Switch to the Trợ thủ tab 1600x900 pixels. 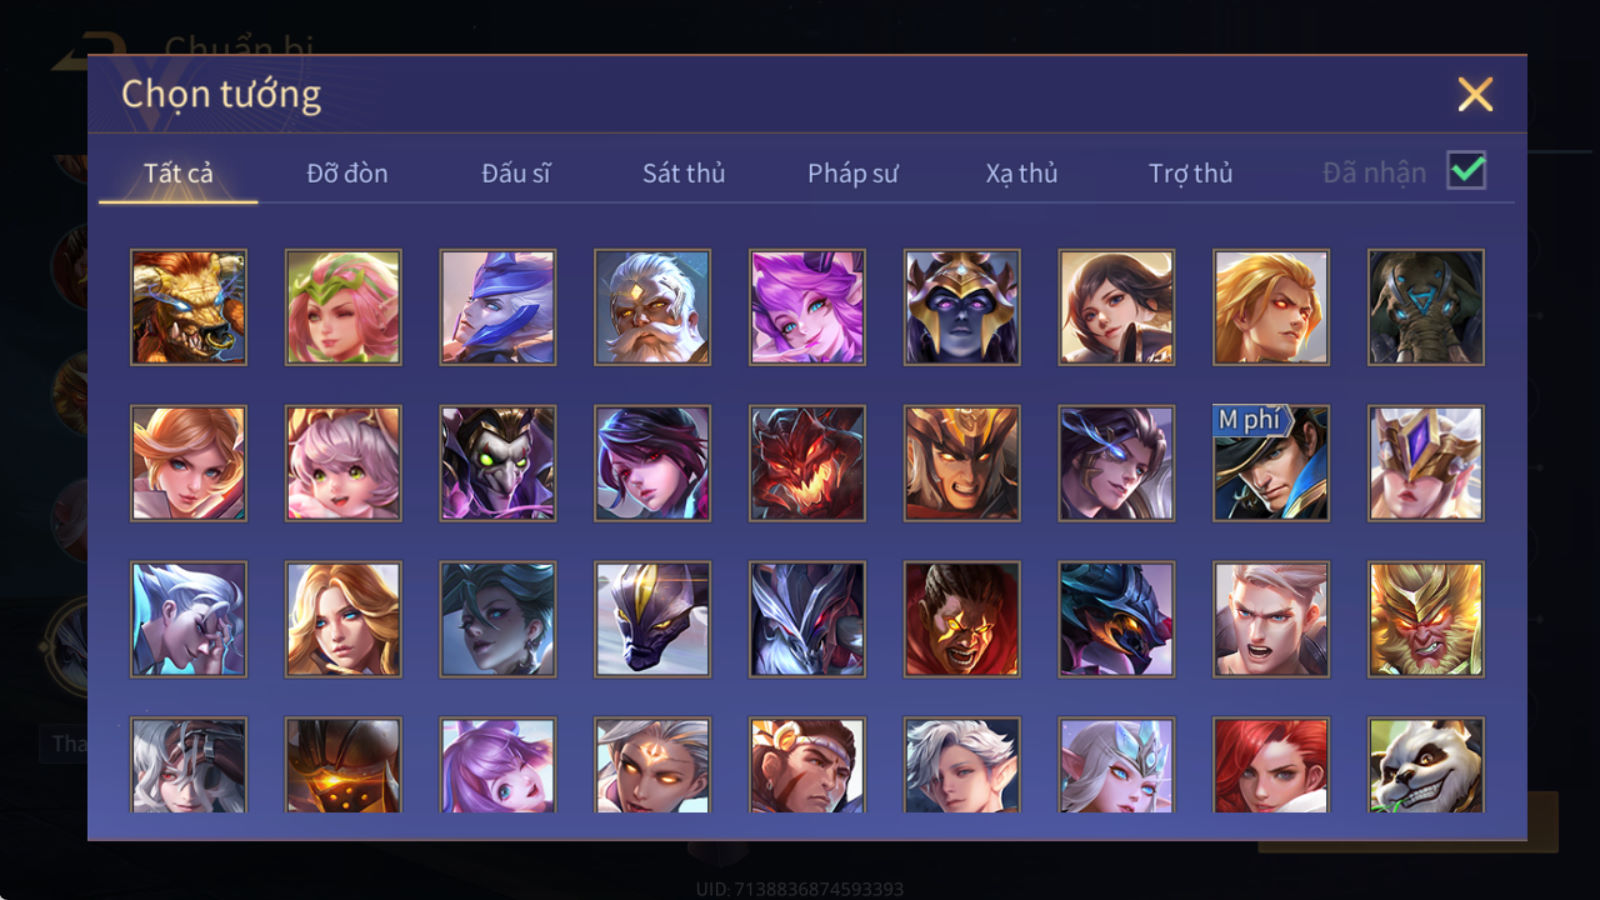1190,173
